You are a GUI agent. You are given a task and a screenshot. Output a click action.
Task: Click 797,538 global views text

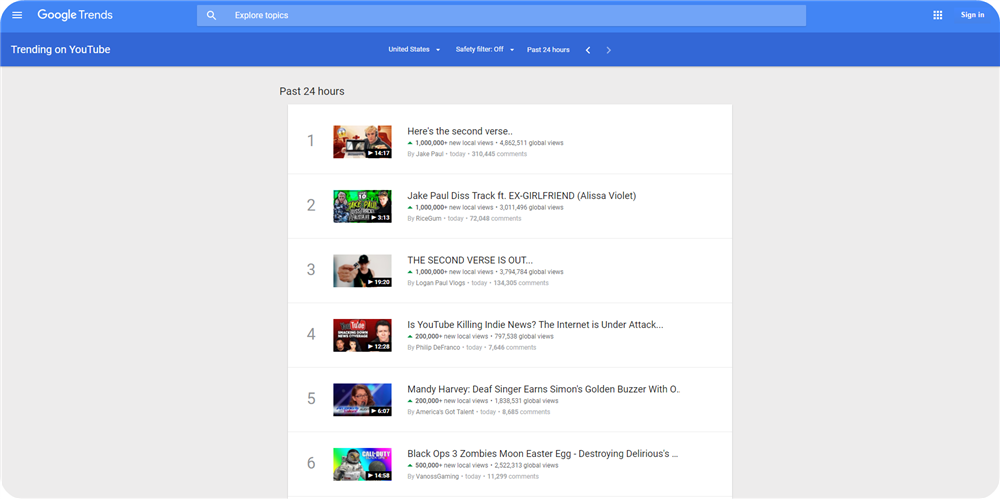click(524, 336)
